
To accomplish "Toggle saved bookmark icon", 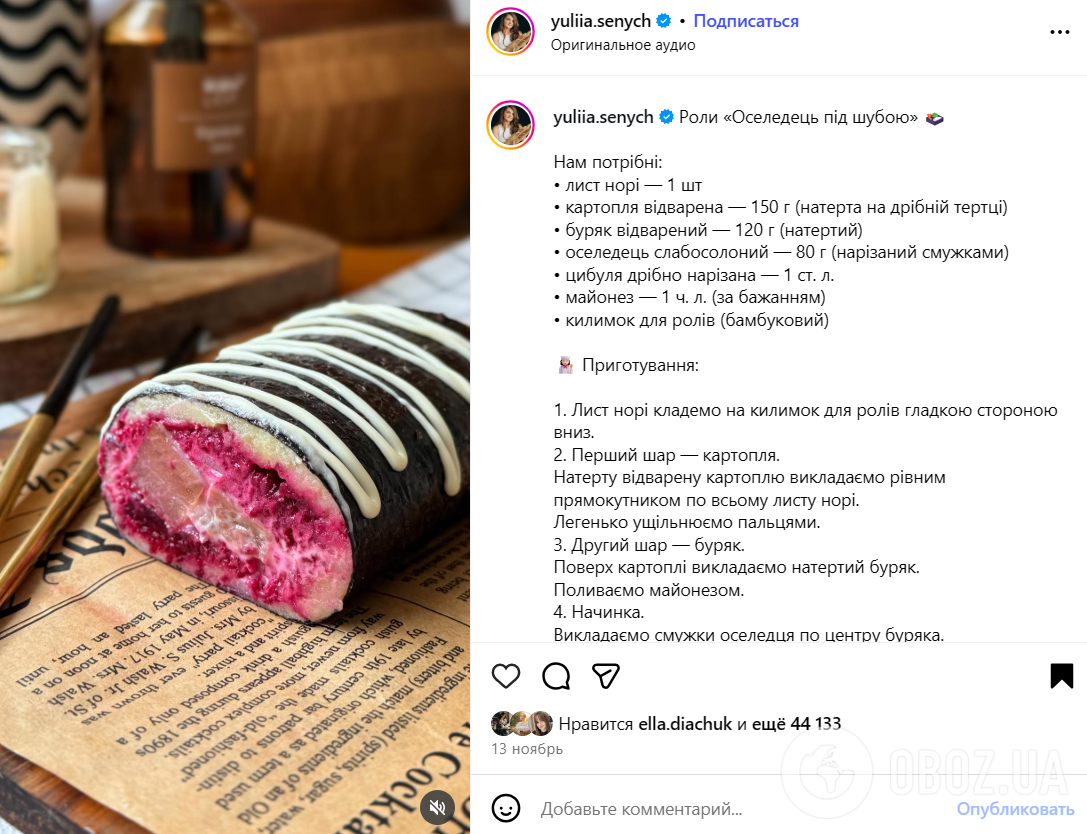I will point(1061,675).
